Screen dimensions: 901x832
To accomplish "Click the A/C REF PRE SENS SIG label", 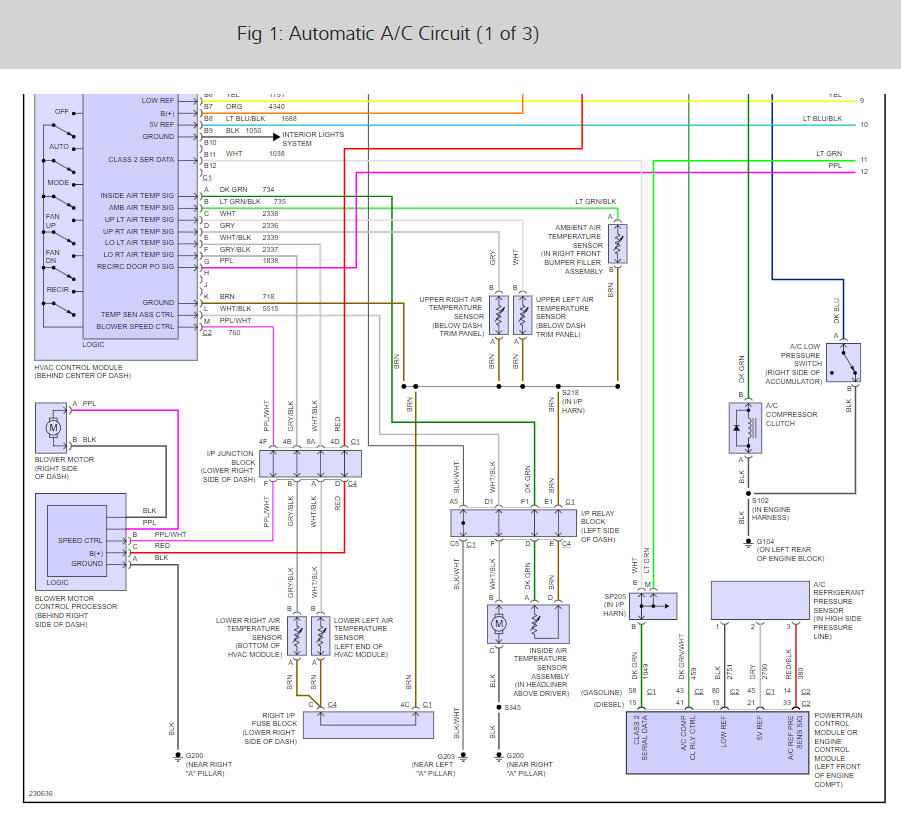I will click(x=795, y=738).
